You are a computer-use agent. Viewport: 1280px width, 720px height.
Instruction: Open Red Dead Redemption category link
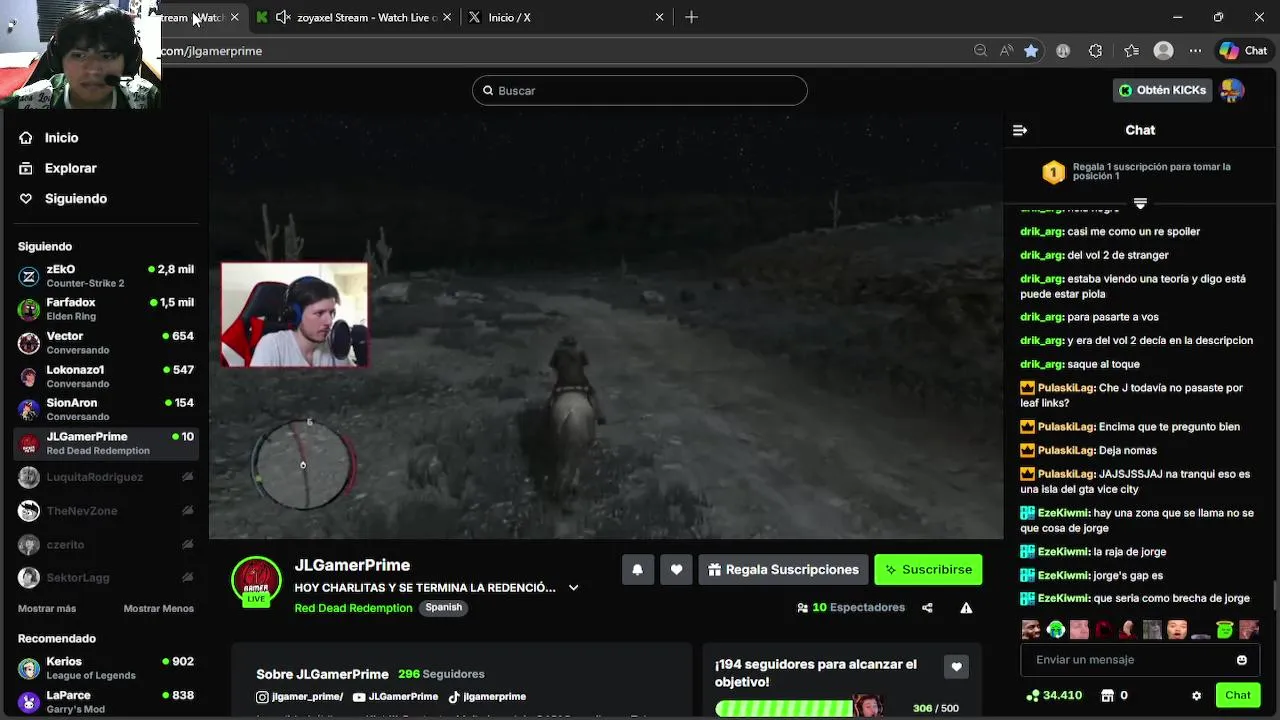[353, 608]
